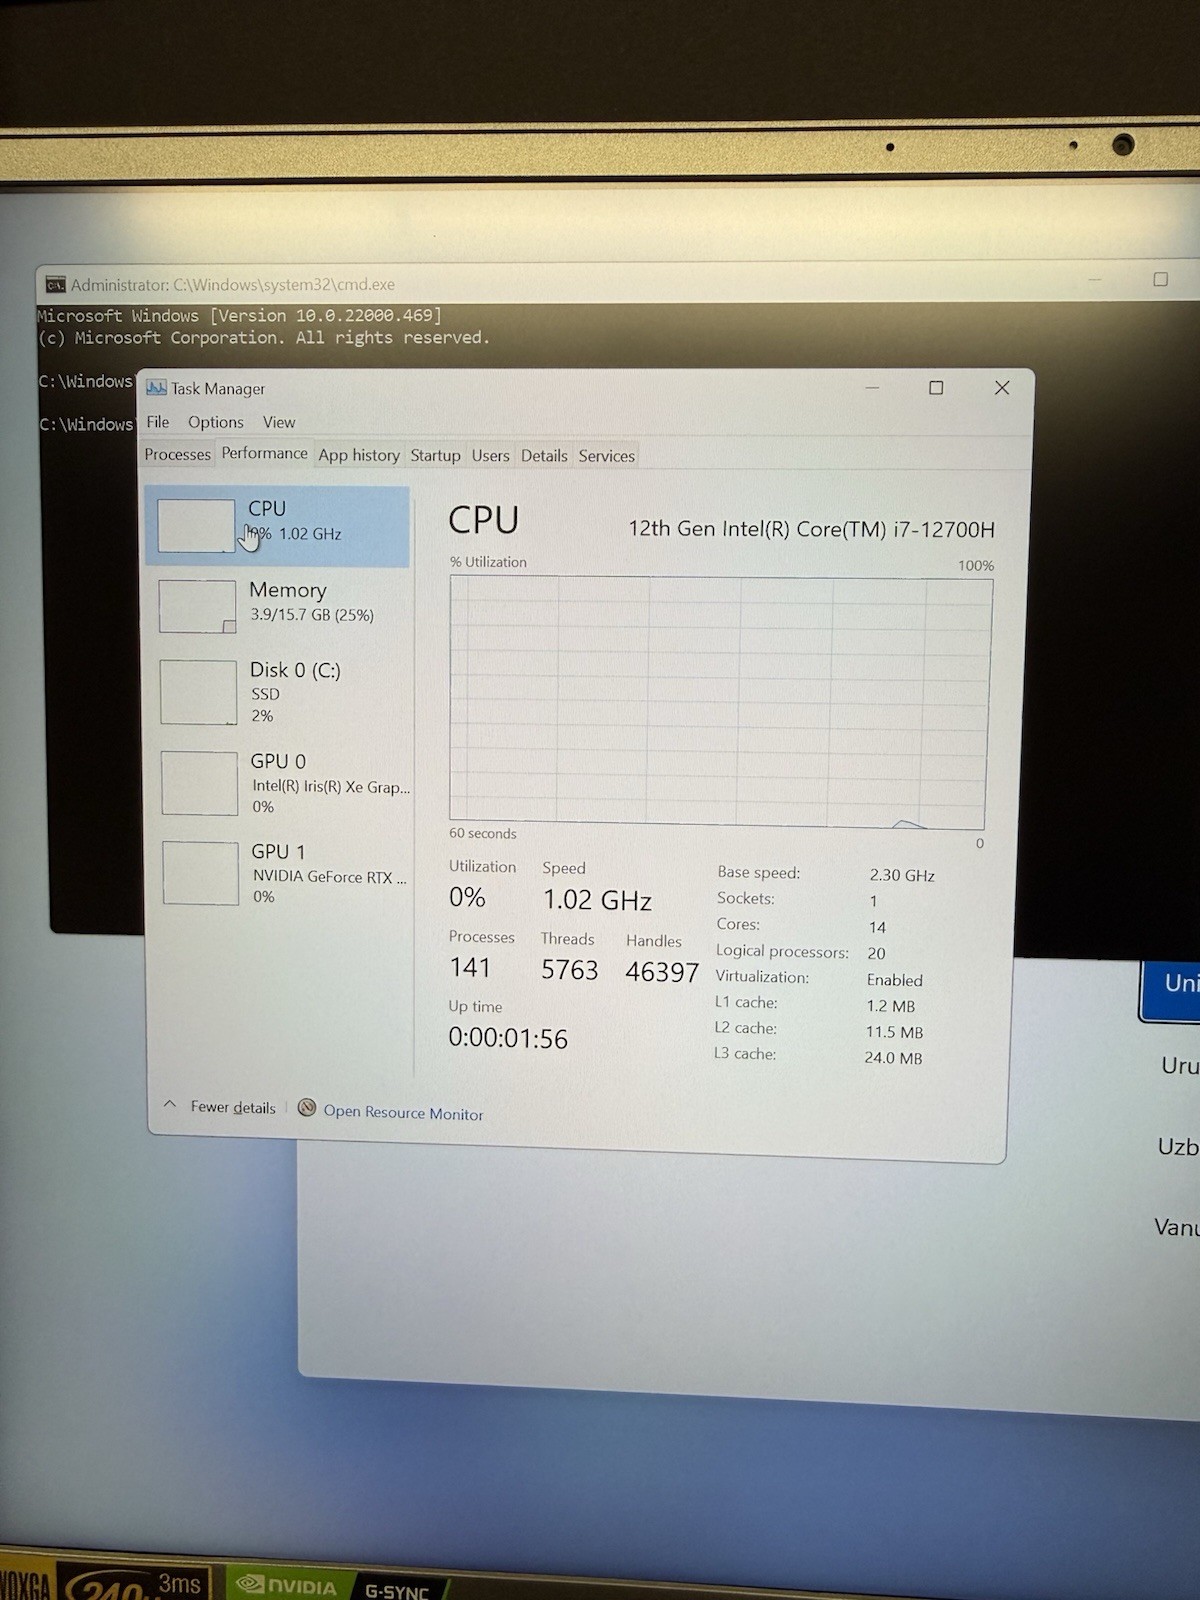Viewport: 1200px width, 1600px height.
Task: Switch to the Services tab
Action: tap(607, 456)
